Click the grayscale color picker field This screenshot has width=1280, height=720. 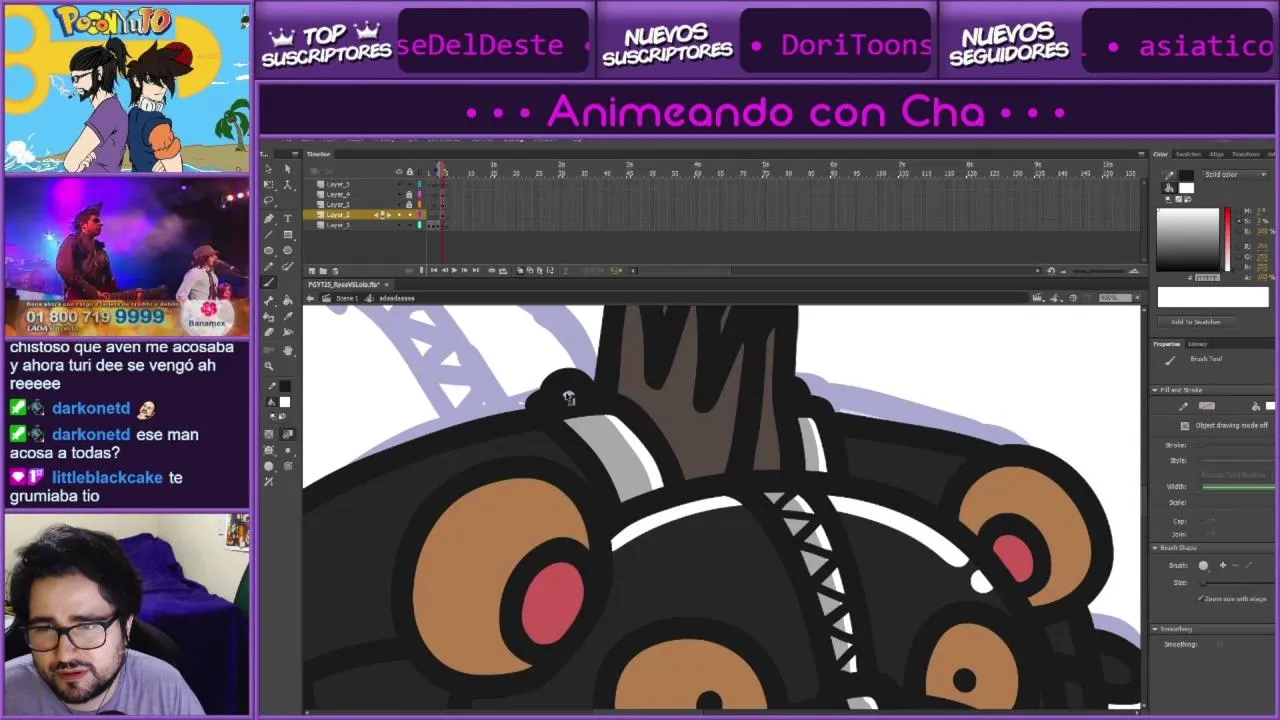1188,240
